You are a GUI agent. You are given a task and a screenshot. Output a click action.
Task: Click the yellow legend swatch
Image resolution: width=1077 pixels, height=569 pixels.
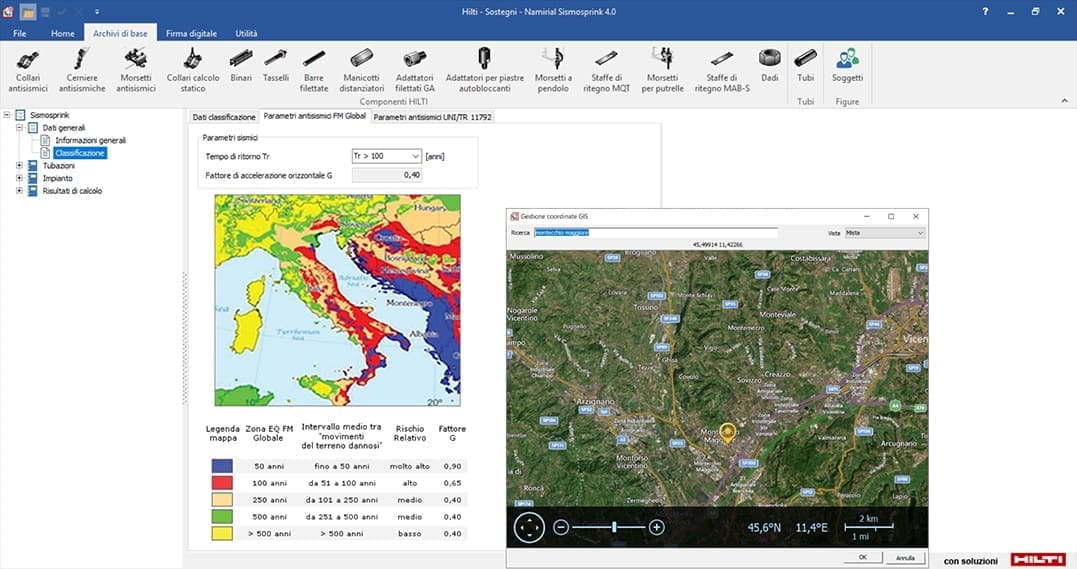click(222, 533)
